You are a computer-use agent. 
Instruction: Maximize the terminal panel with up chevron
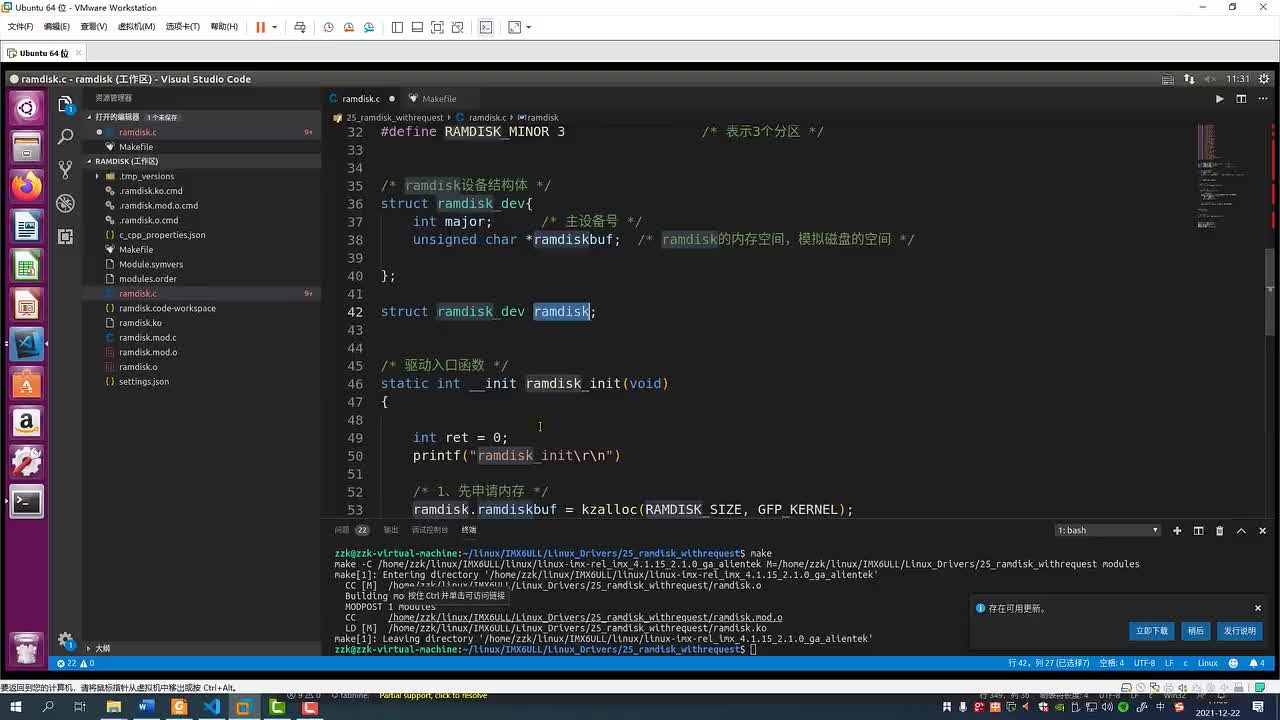(1241, 530)
